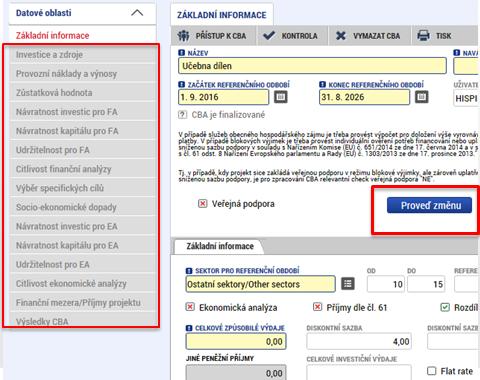Click the sector field Ostatní sektory/Other sectors

click(260, 284)
